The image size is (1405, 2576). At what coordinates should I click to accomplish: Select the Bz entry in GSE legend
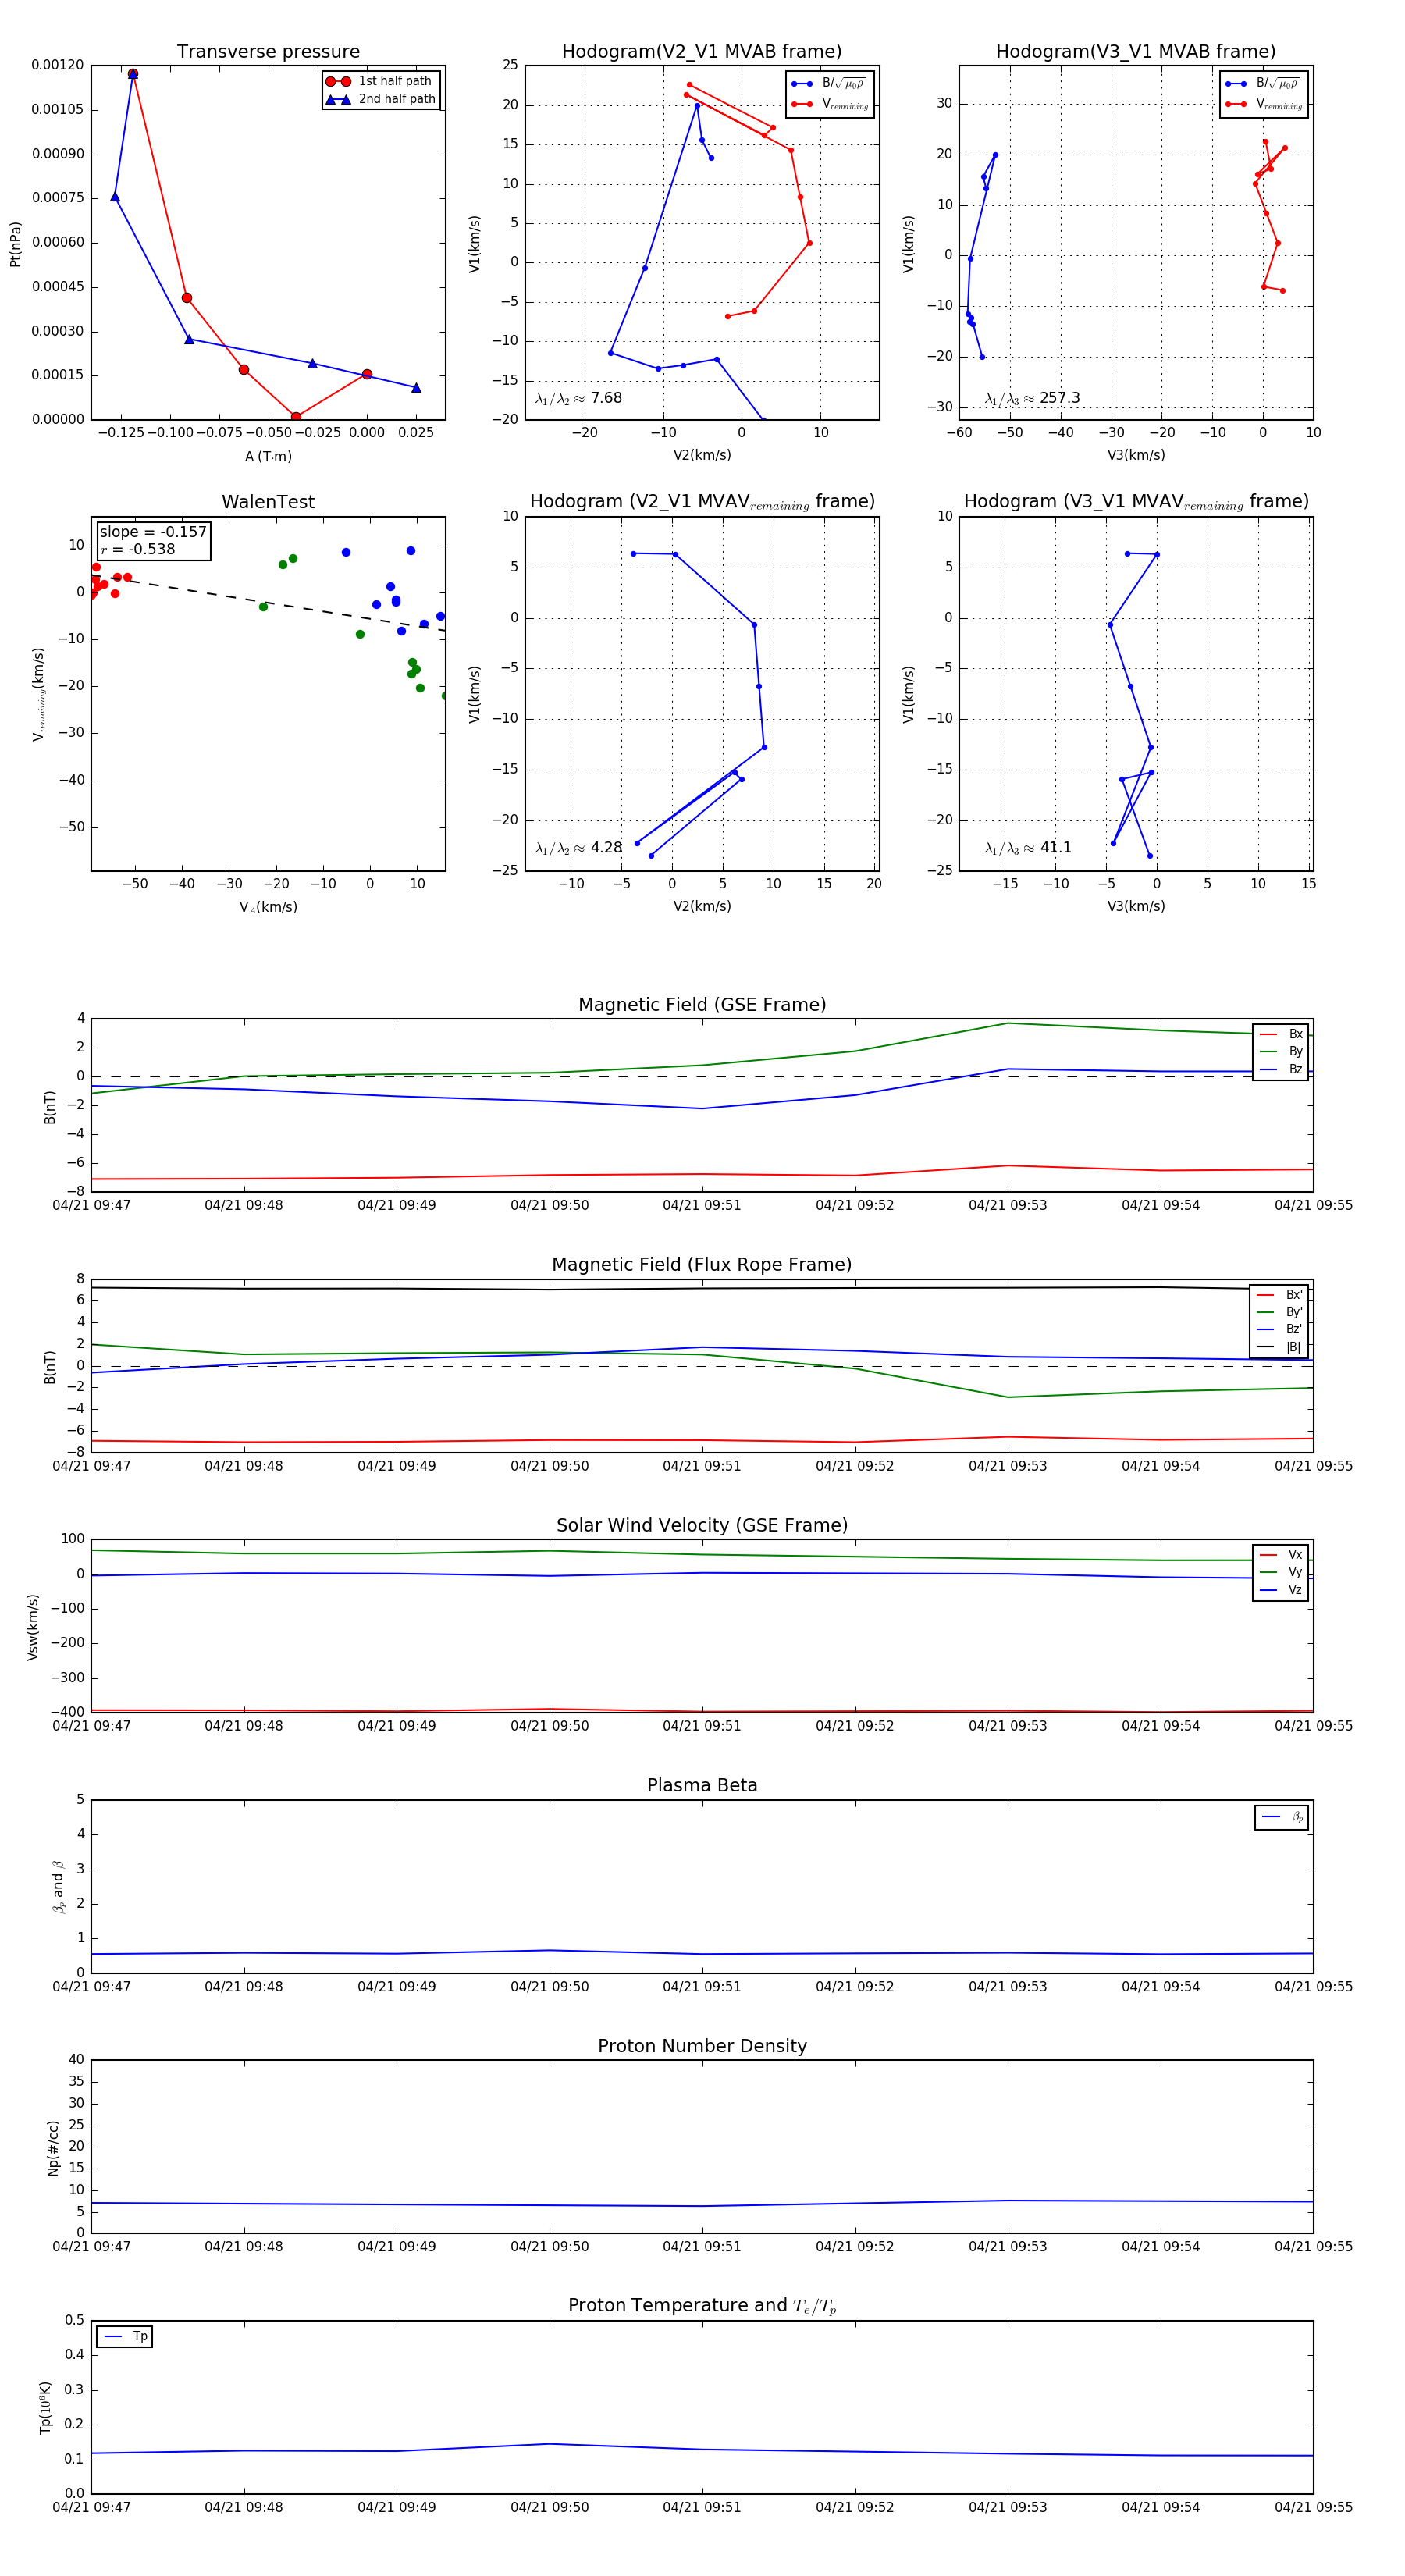click(x=1281, y=1069)
